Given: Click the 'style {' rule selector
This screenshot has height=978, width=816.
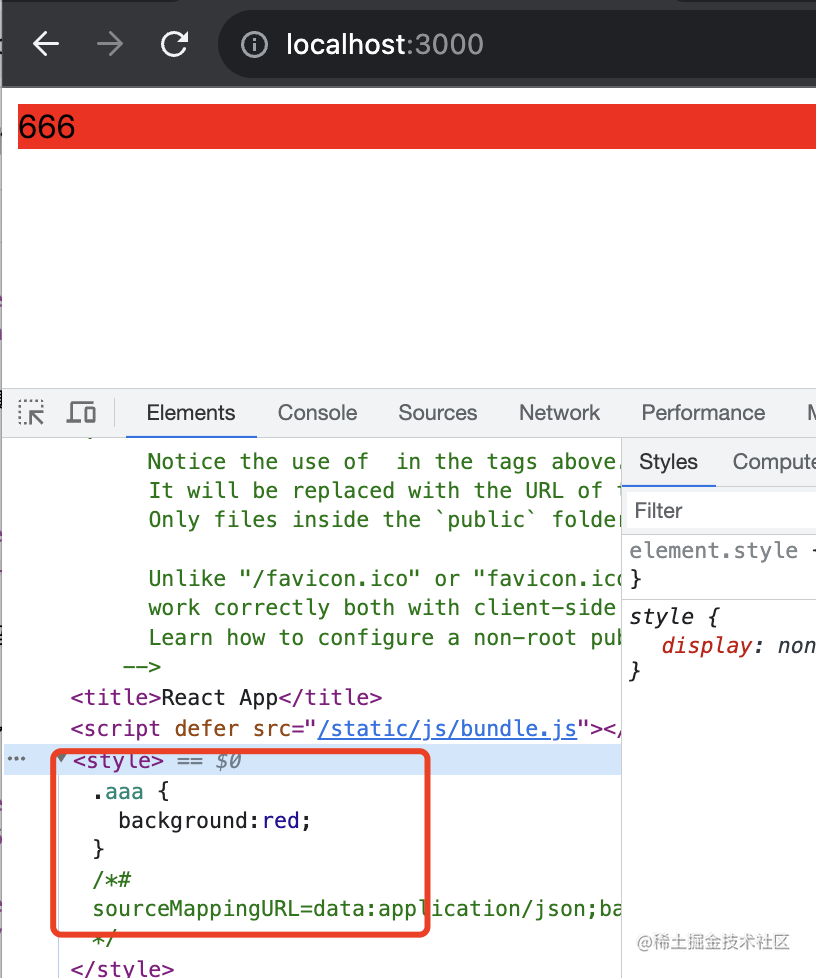Looking at the screenshot, I should point(674,617).
